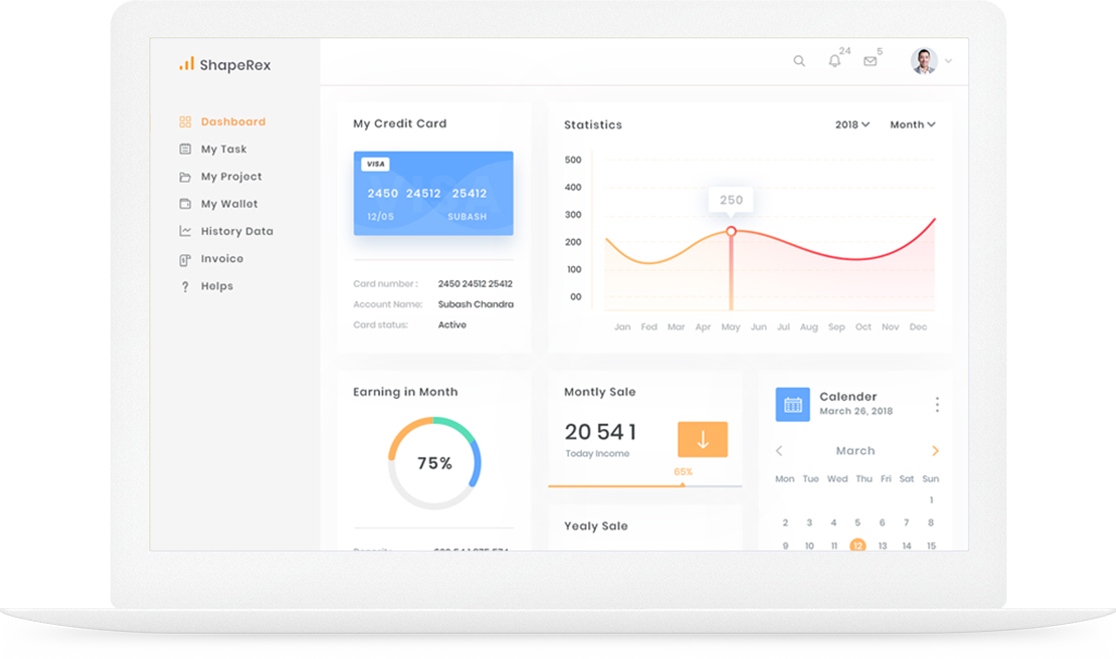Open the notifications bell icon
This screenshot has width=1116, height=659.
click(x=835, y=61)
